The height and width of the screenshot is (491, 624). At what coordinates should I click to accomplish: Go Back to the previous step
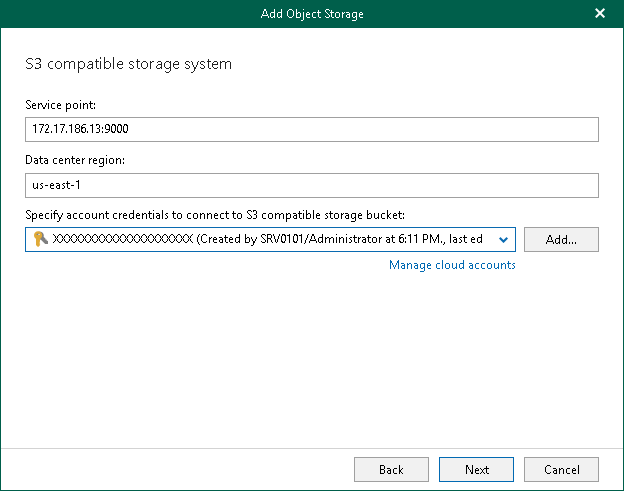point(391,469)
